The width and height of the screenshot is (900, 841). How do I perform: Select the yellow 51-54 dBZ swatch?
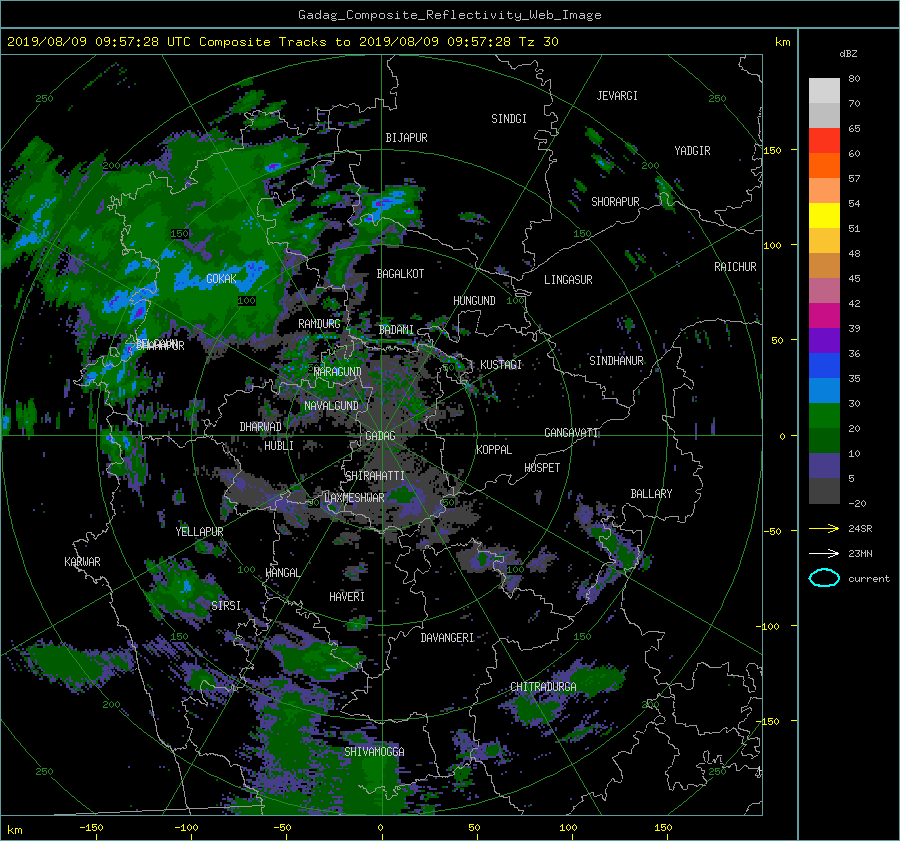tap(824, 215)
